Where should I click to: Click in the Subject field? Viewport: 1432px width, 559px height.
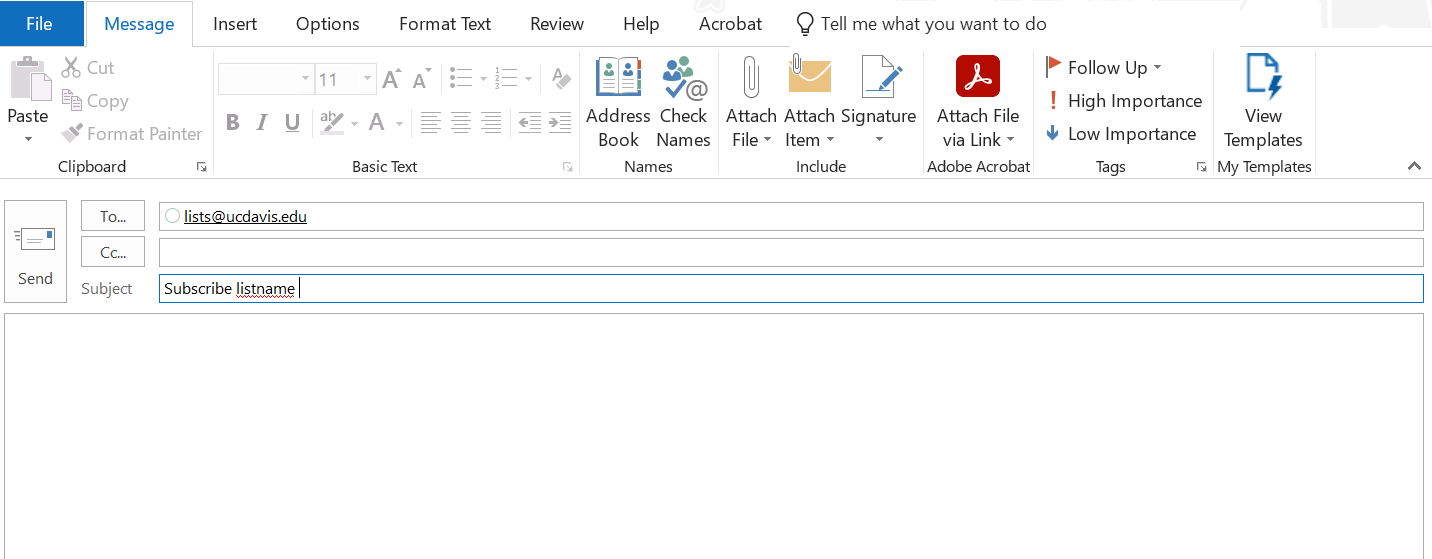point(790,289)
